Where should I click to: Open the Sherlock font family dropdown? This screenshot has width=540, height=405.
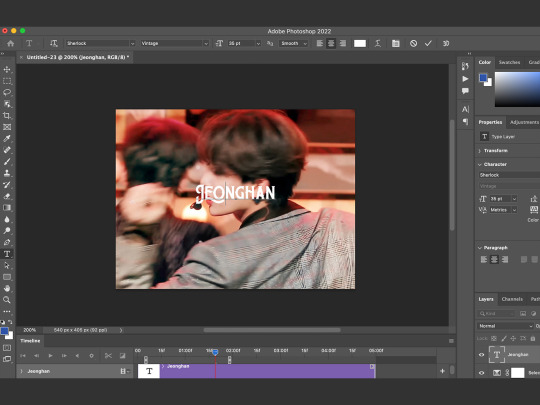[x=133, y=43]
